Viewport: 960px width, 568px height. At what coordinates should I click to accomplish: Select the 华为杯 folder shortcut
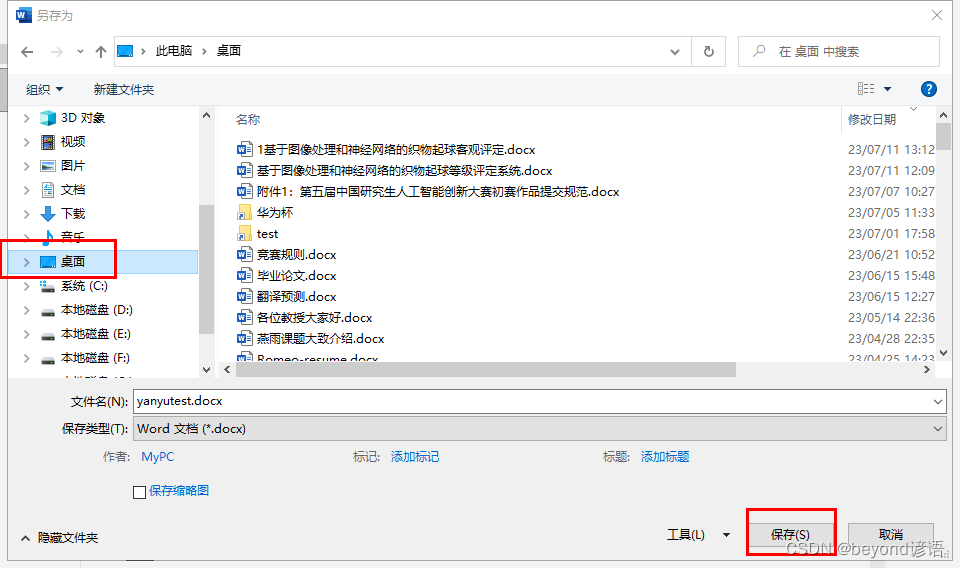pos(275,212)
